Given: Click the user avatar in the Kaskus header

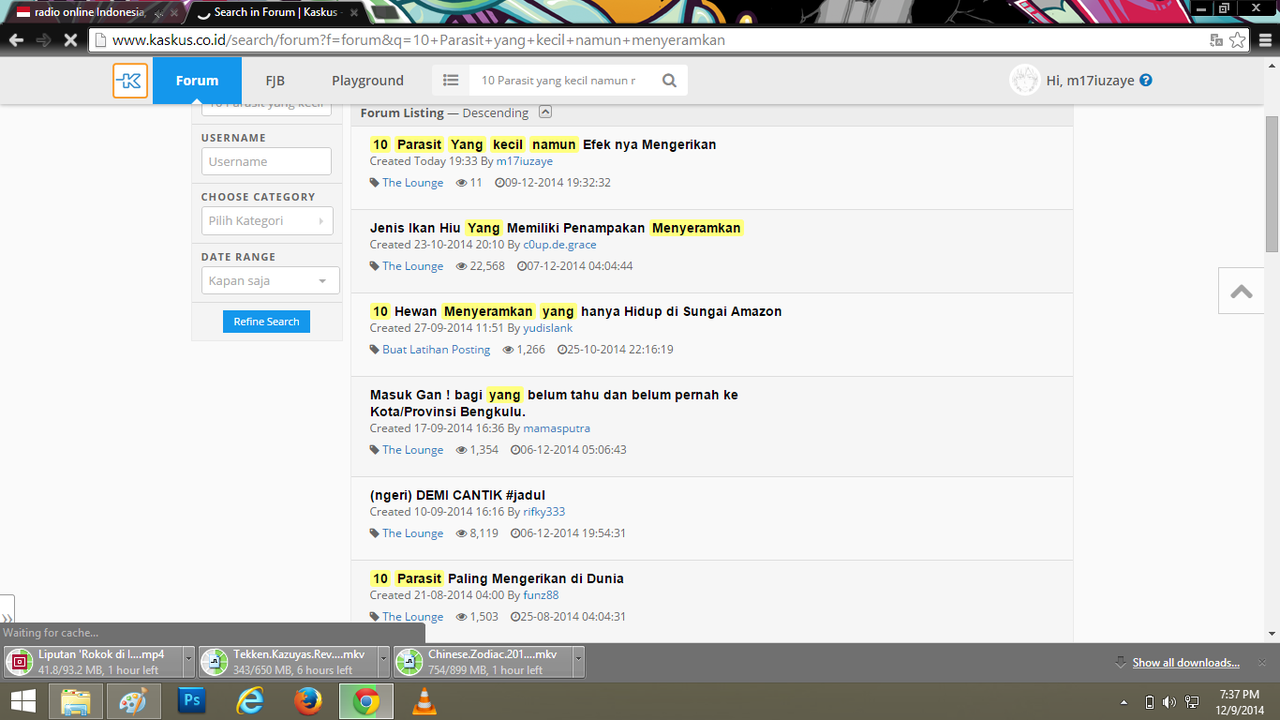Looking at the screenshot, I should coord(1024,80).
